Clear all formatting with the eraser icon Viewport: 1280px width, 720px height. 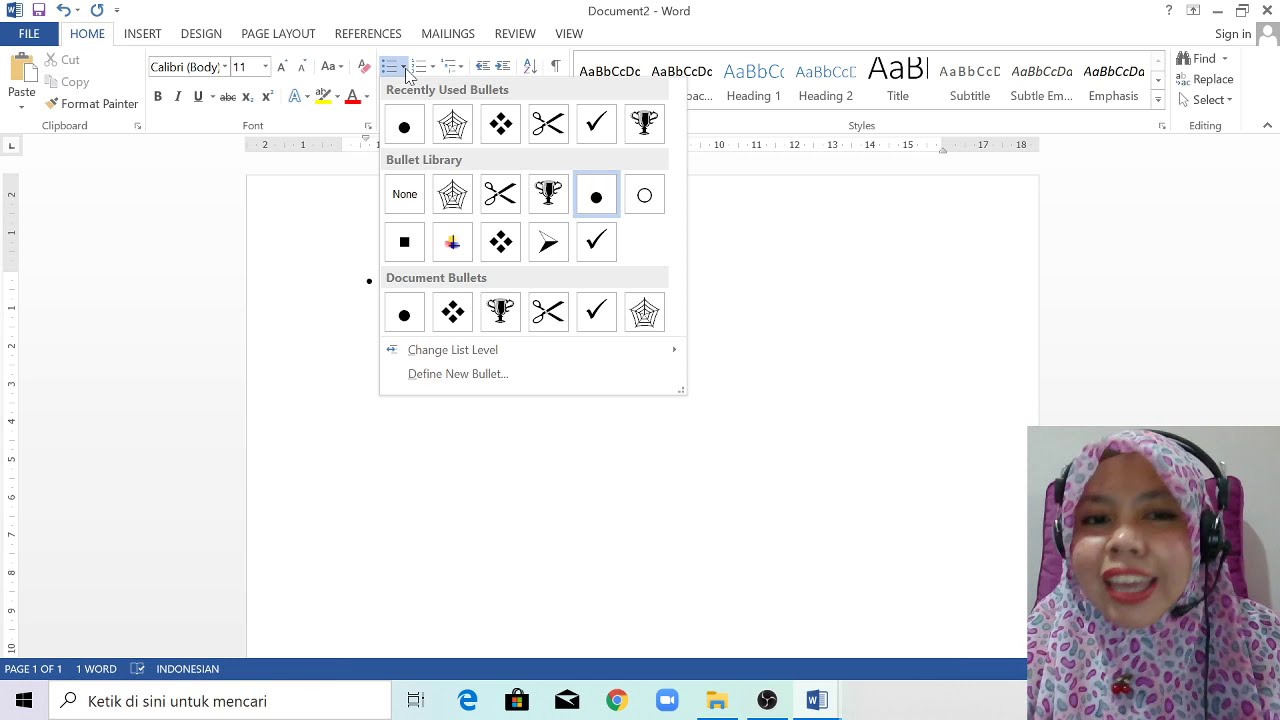364,67
